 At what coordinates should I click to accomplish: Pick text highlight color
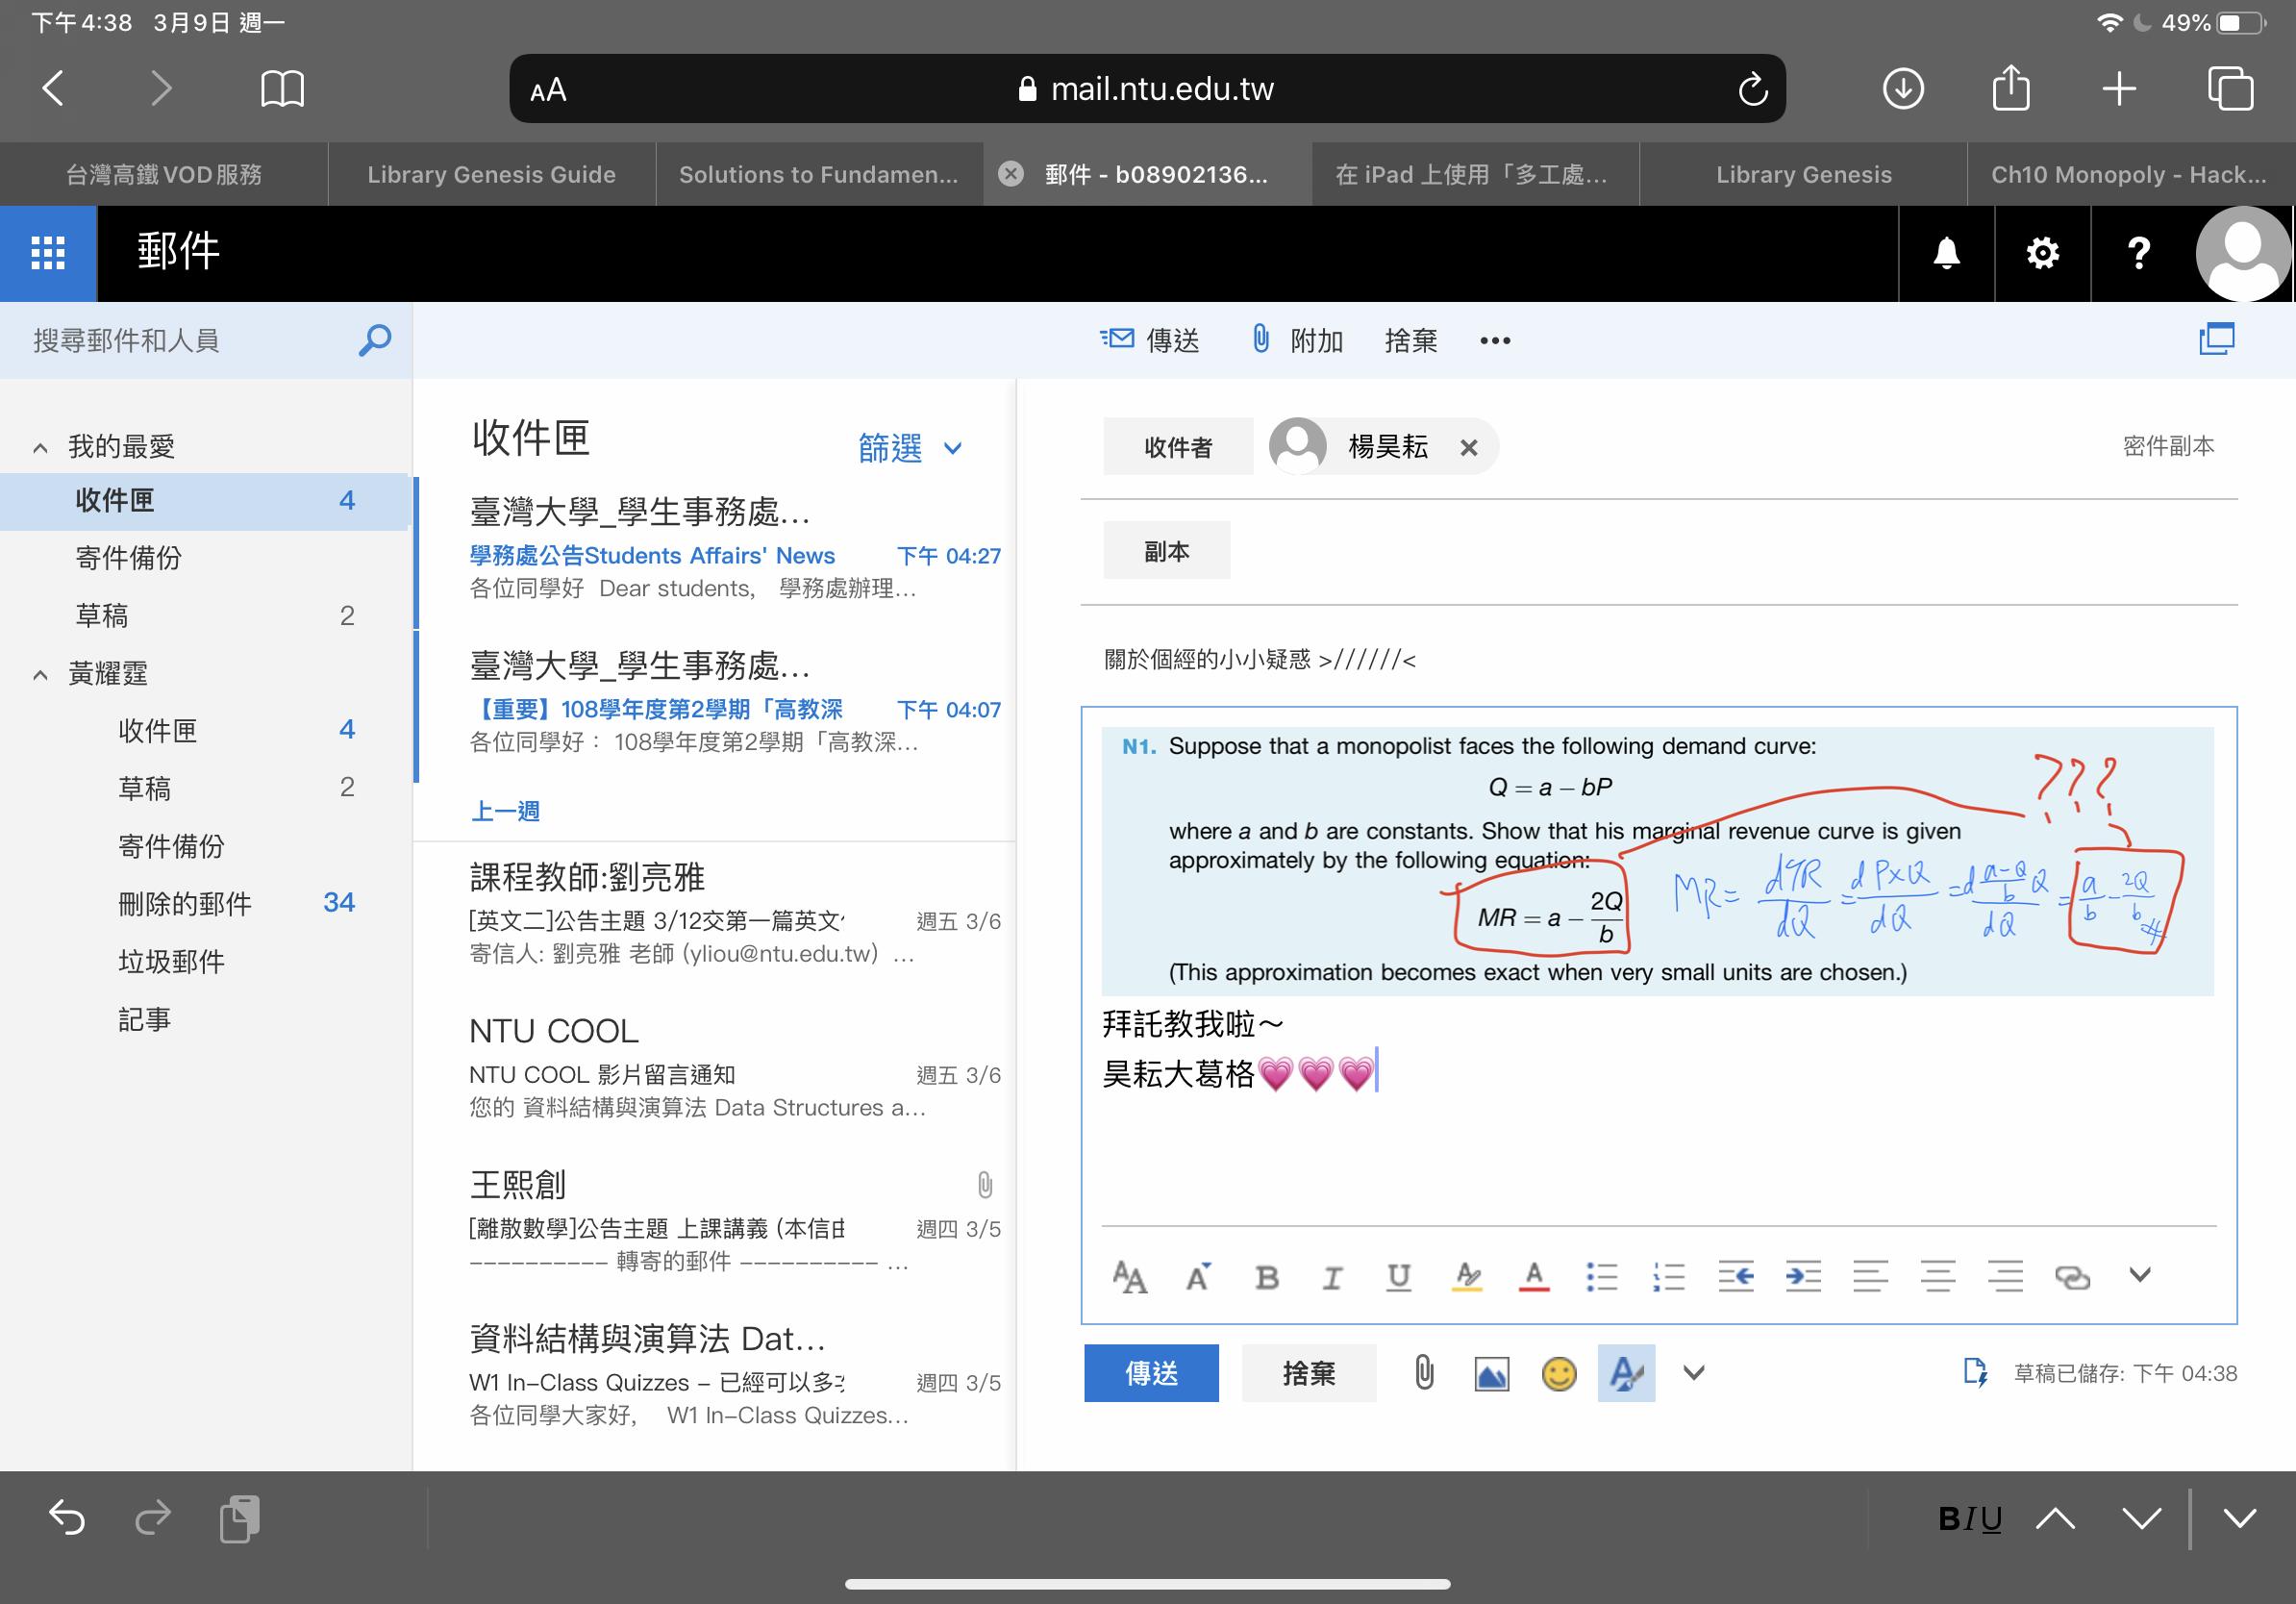click(x=1467, y=1277)
